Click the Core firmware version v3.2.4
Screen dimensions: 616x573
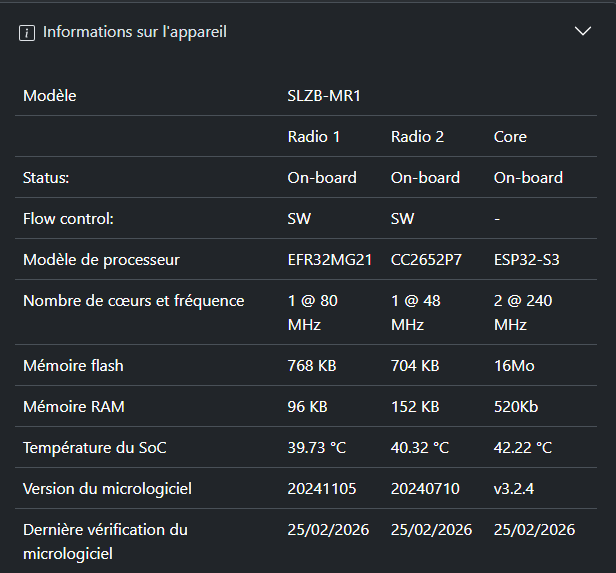click(x=513, y=489)
